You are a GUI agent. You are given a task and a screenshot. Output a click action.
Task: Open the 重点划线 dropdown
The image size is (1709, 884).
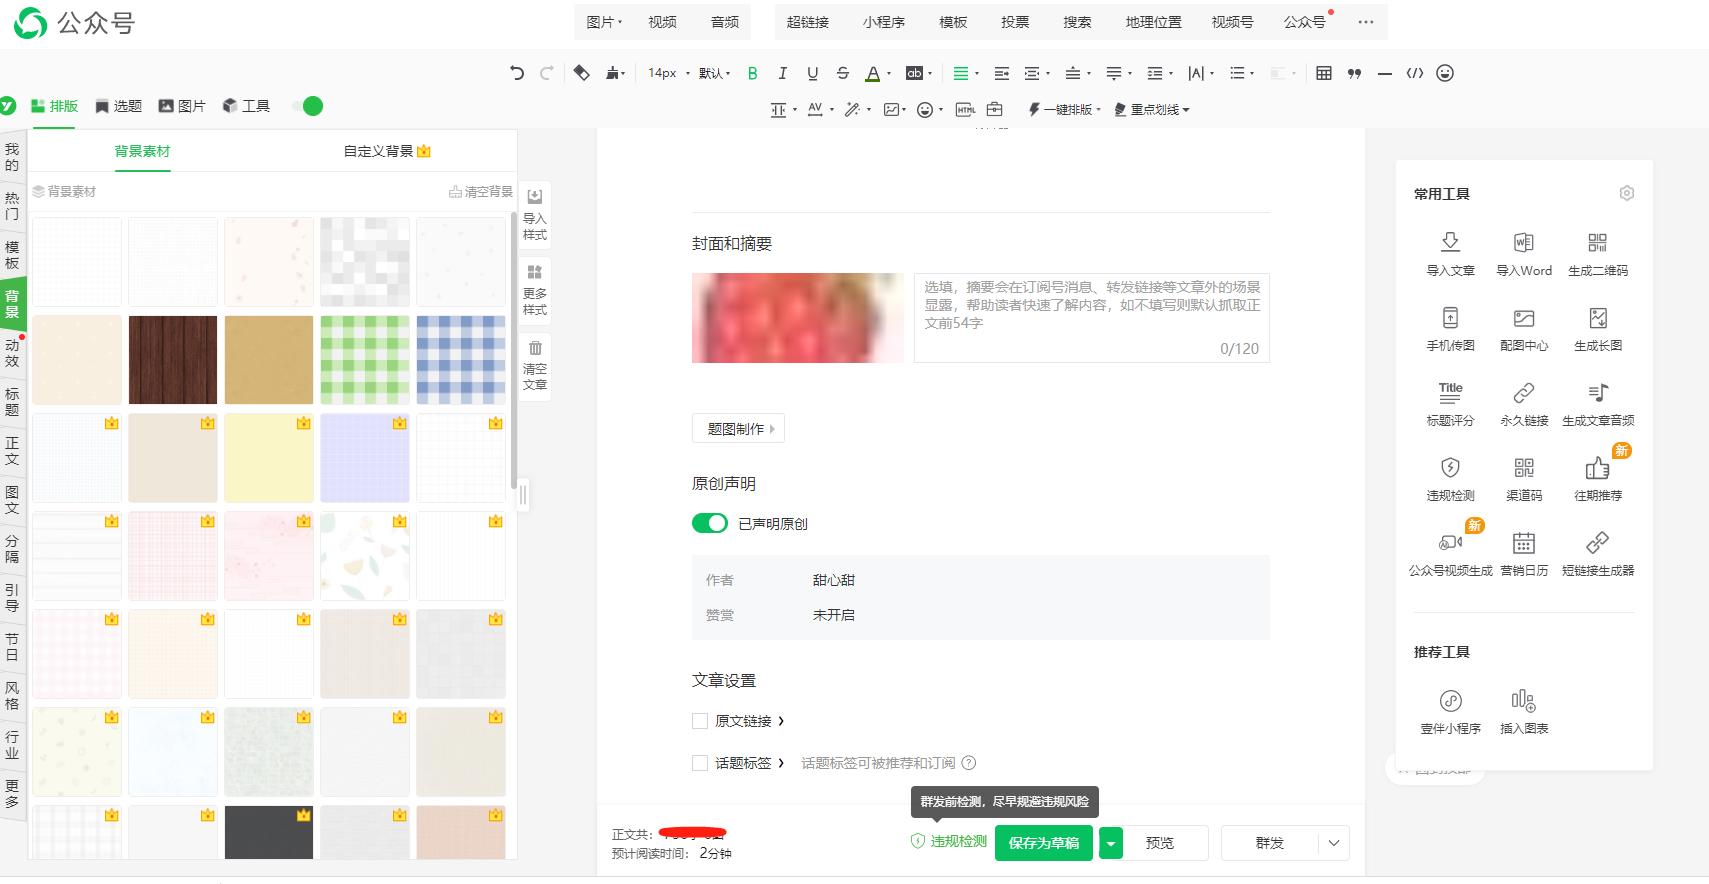click(x=1152, y=109)
